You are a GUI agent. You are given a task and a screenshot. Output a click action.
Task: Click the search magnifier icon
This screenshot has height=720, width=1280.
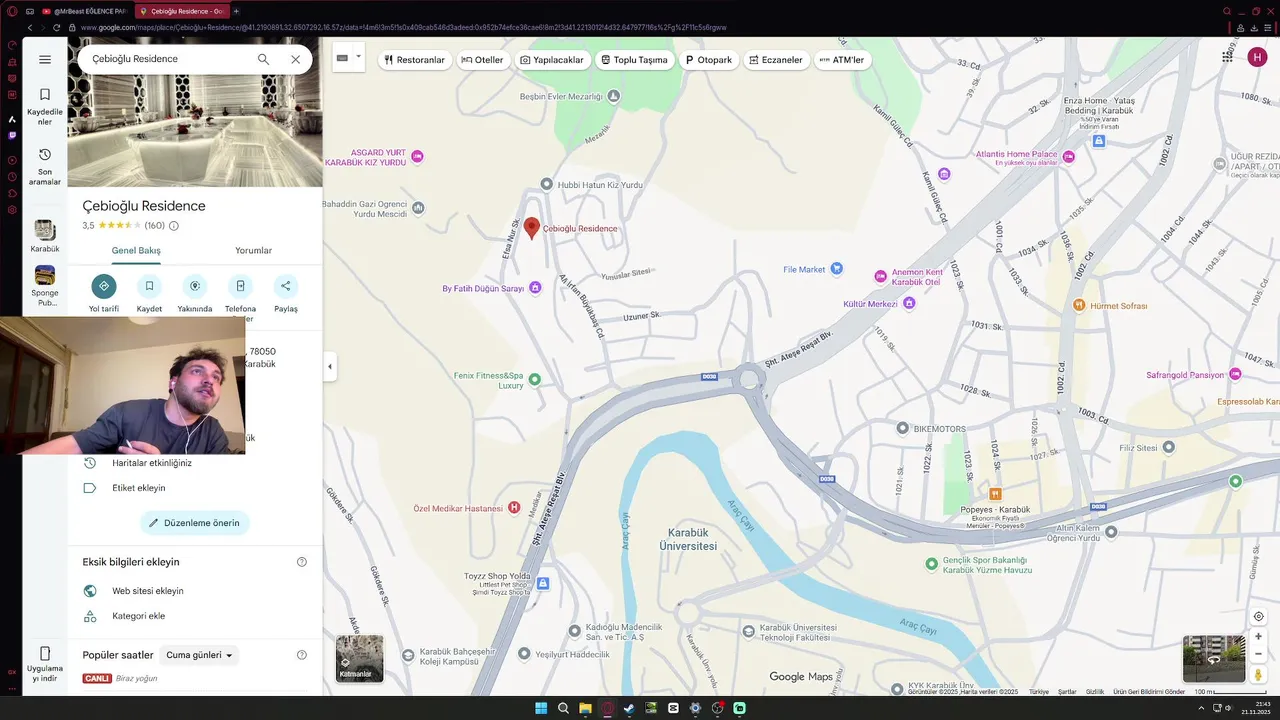[x=263, y=59]
